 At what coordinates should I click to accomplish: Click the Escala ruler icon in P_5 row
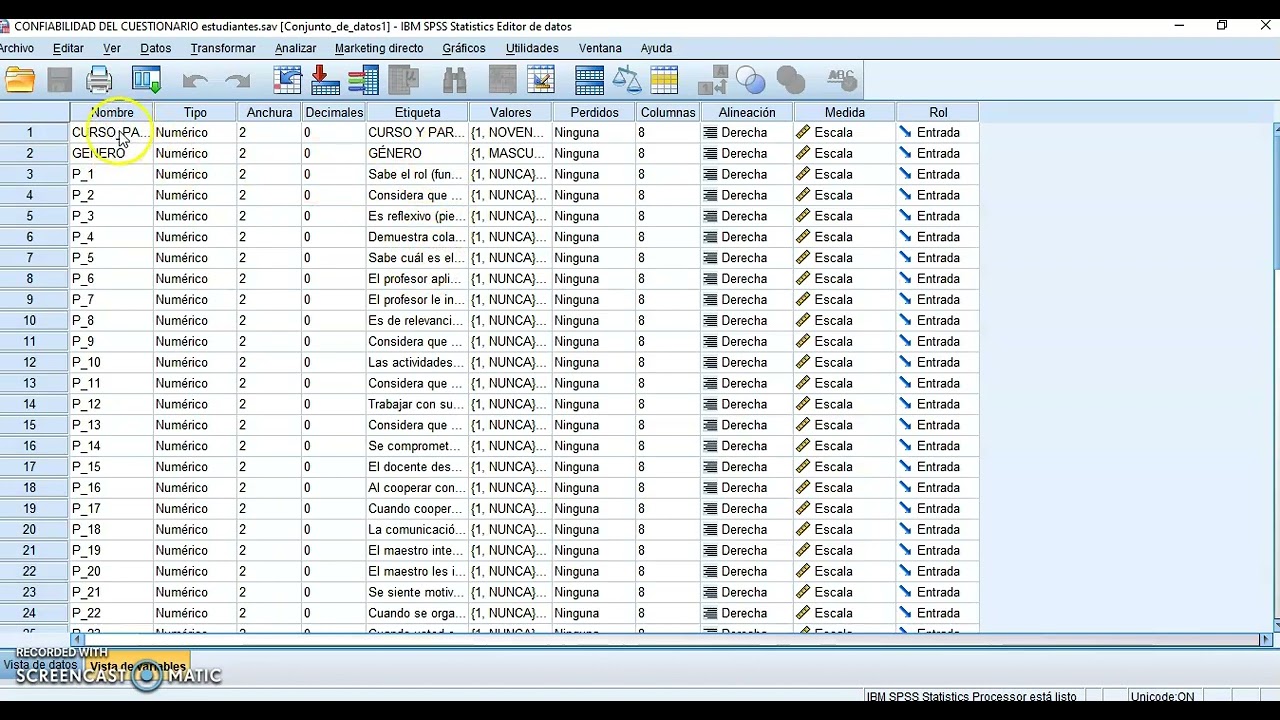tap(803, 258)
